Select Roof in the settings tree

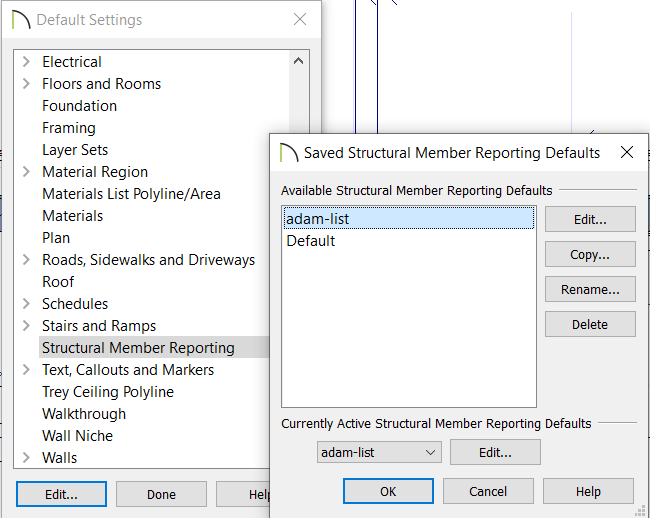pyautogui.click(x=58, y=282)
